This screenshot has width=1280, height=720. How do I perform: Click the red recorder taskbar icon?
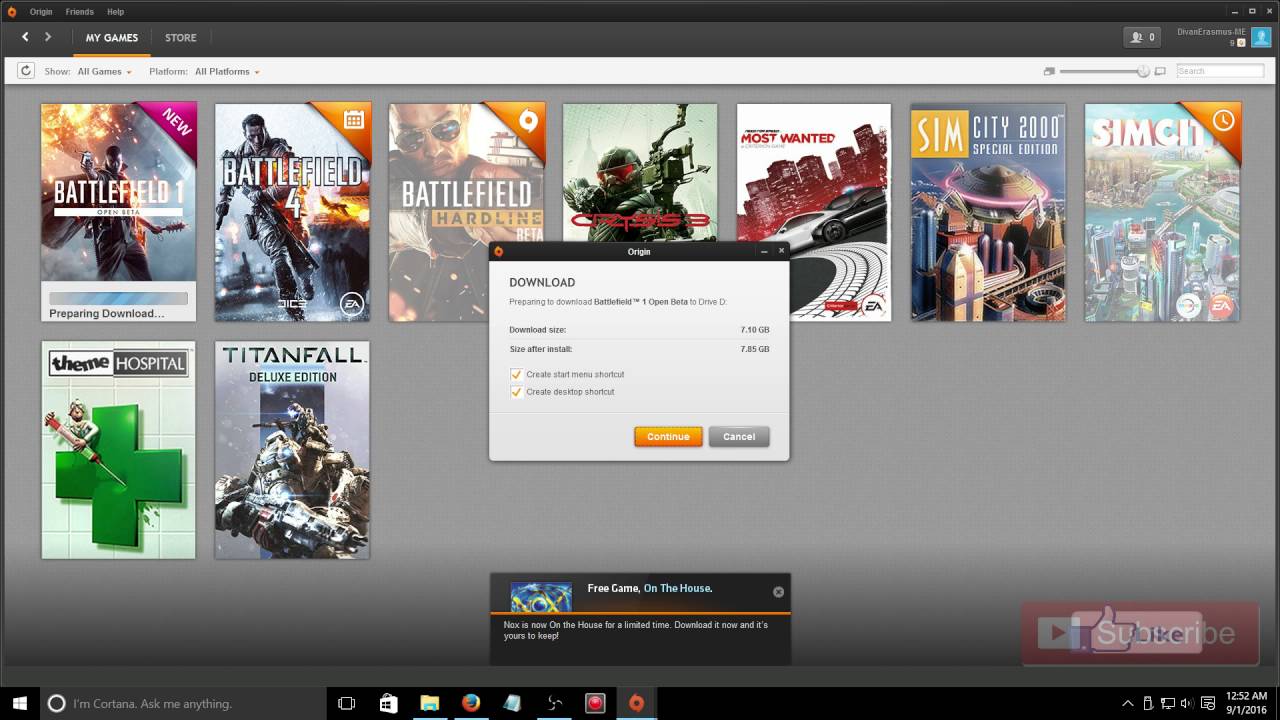[x=595, y=703]
